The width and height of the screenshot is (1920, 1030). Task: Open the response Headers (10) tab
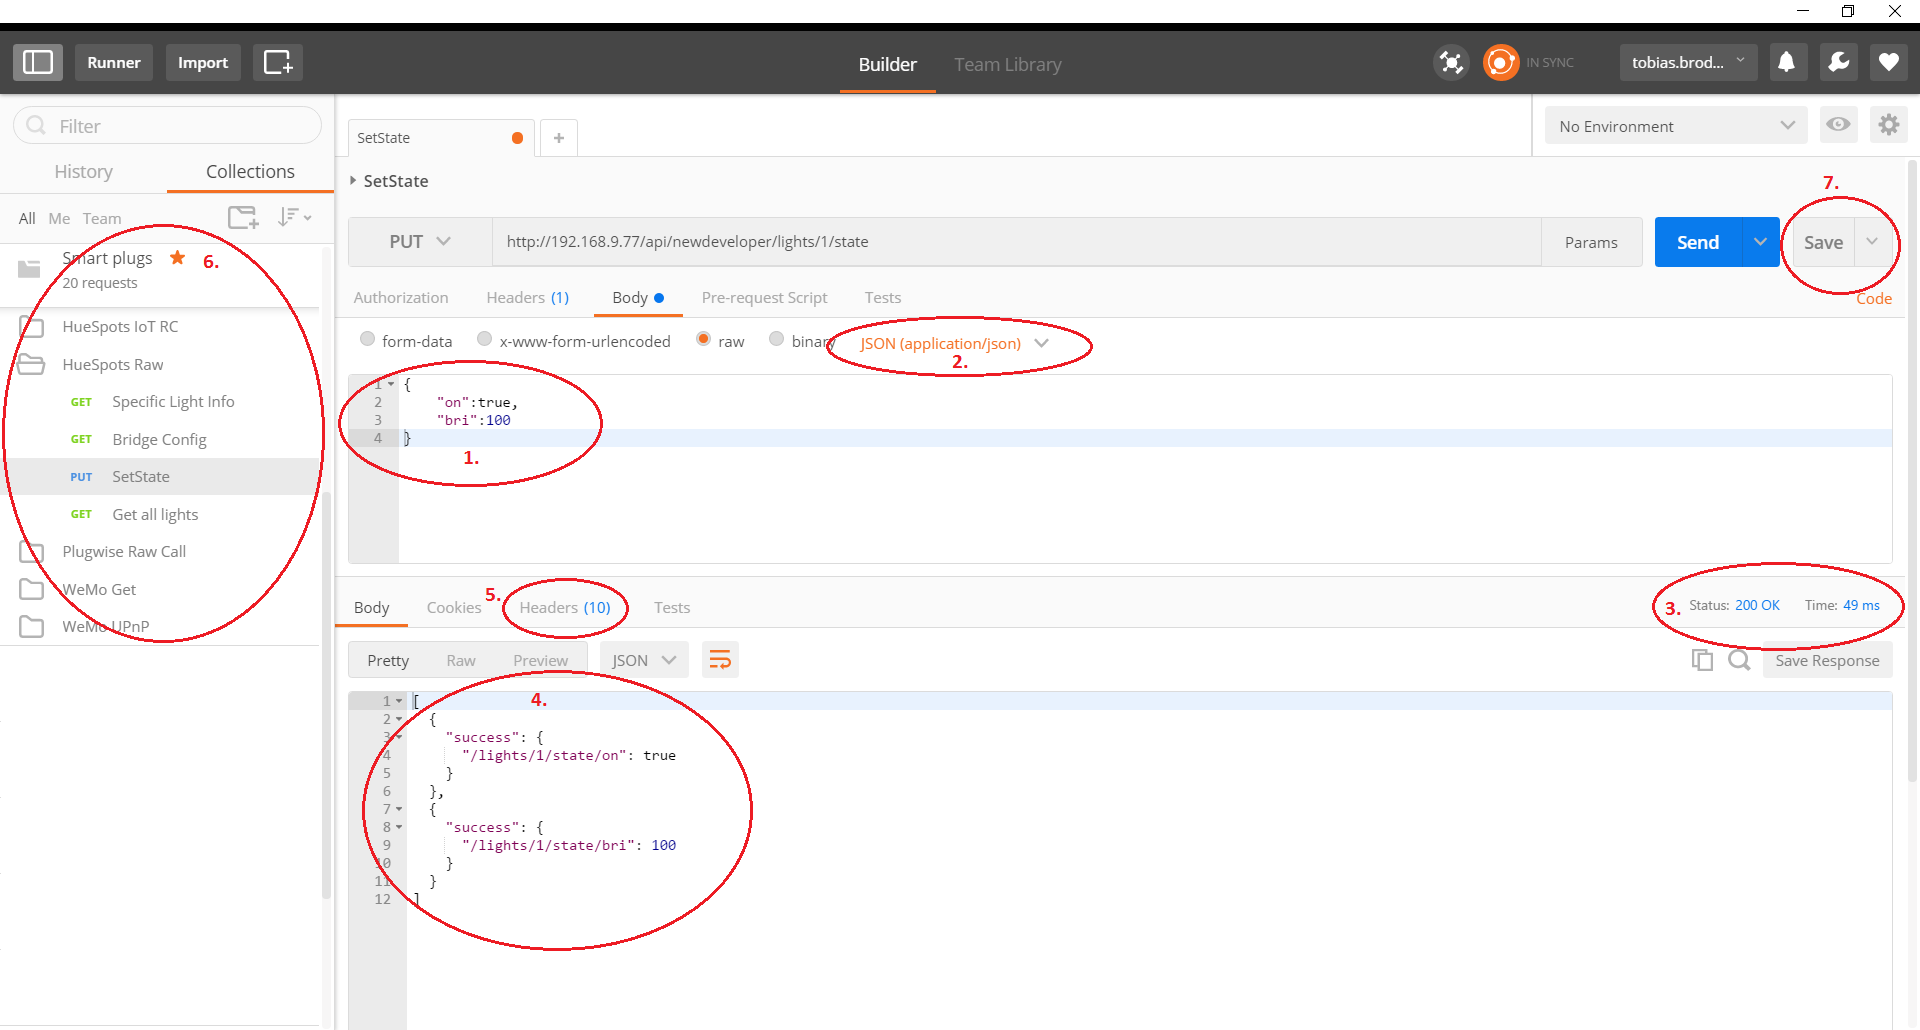coord(565,608)
